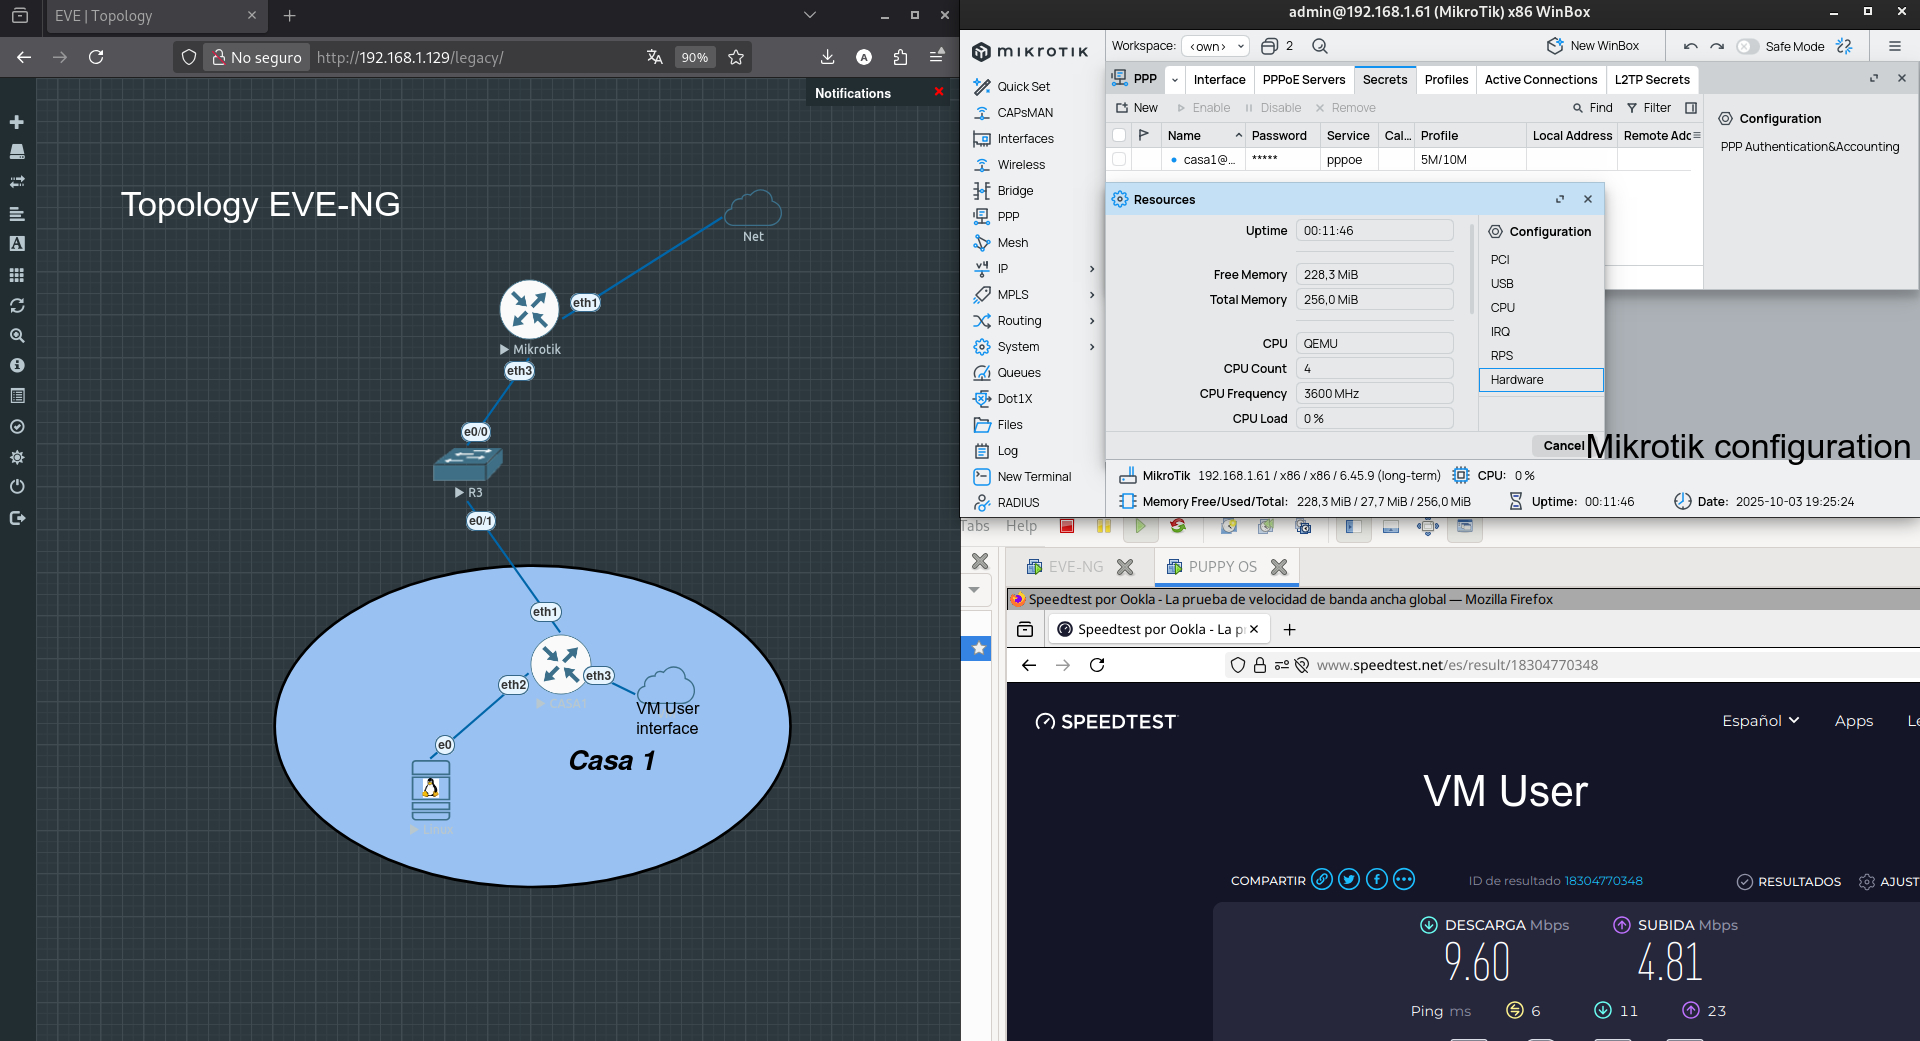Click the add object plus icon in EVE sidebar

pyautogui.click(x=17, y=122)
